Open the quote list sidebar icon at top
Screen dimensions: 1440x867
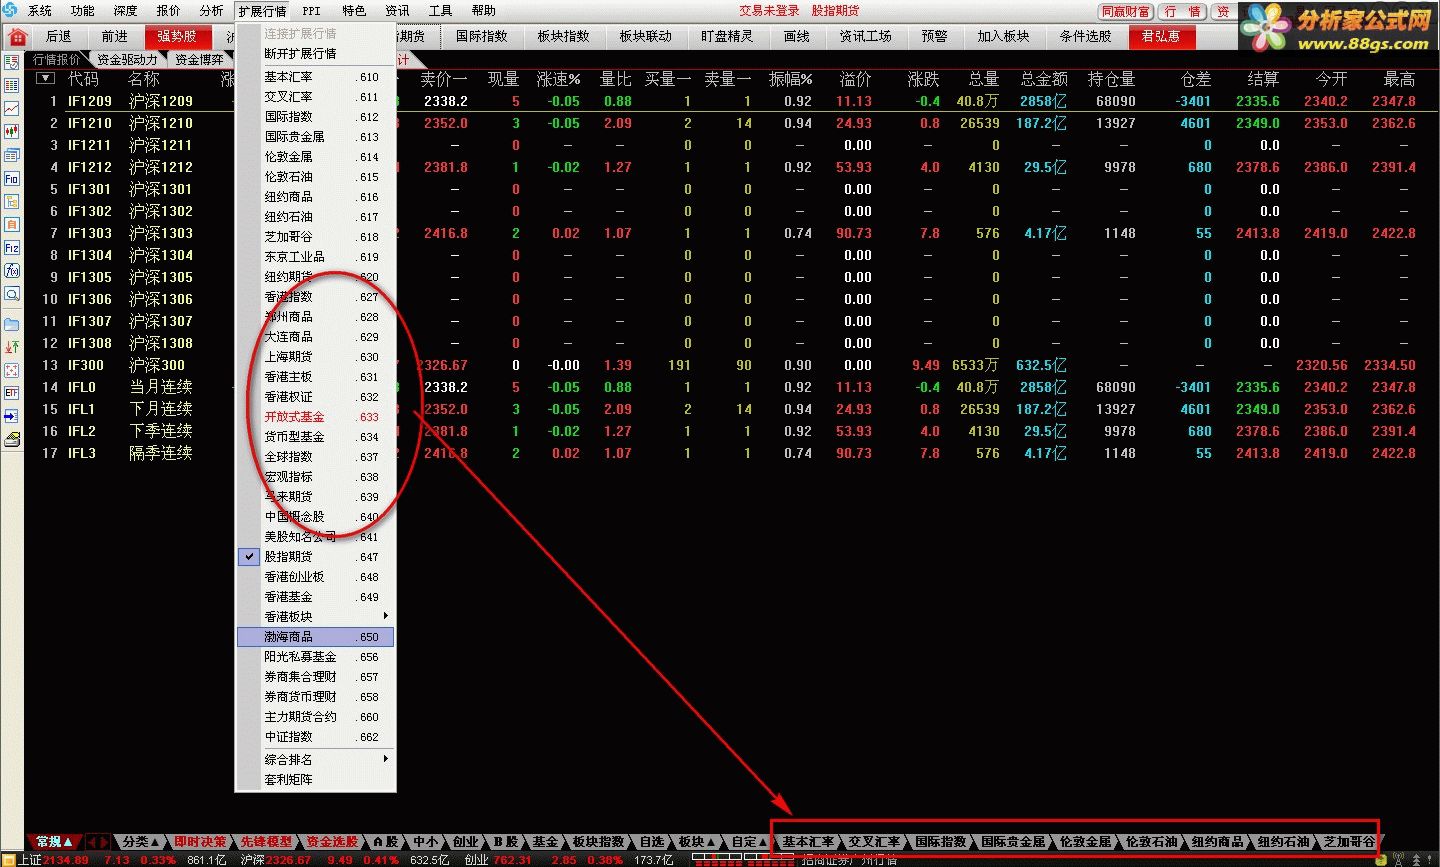(x=12, y=62)
